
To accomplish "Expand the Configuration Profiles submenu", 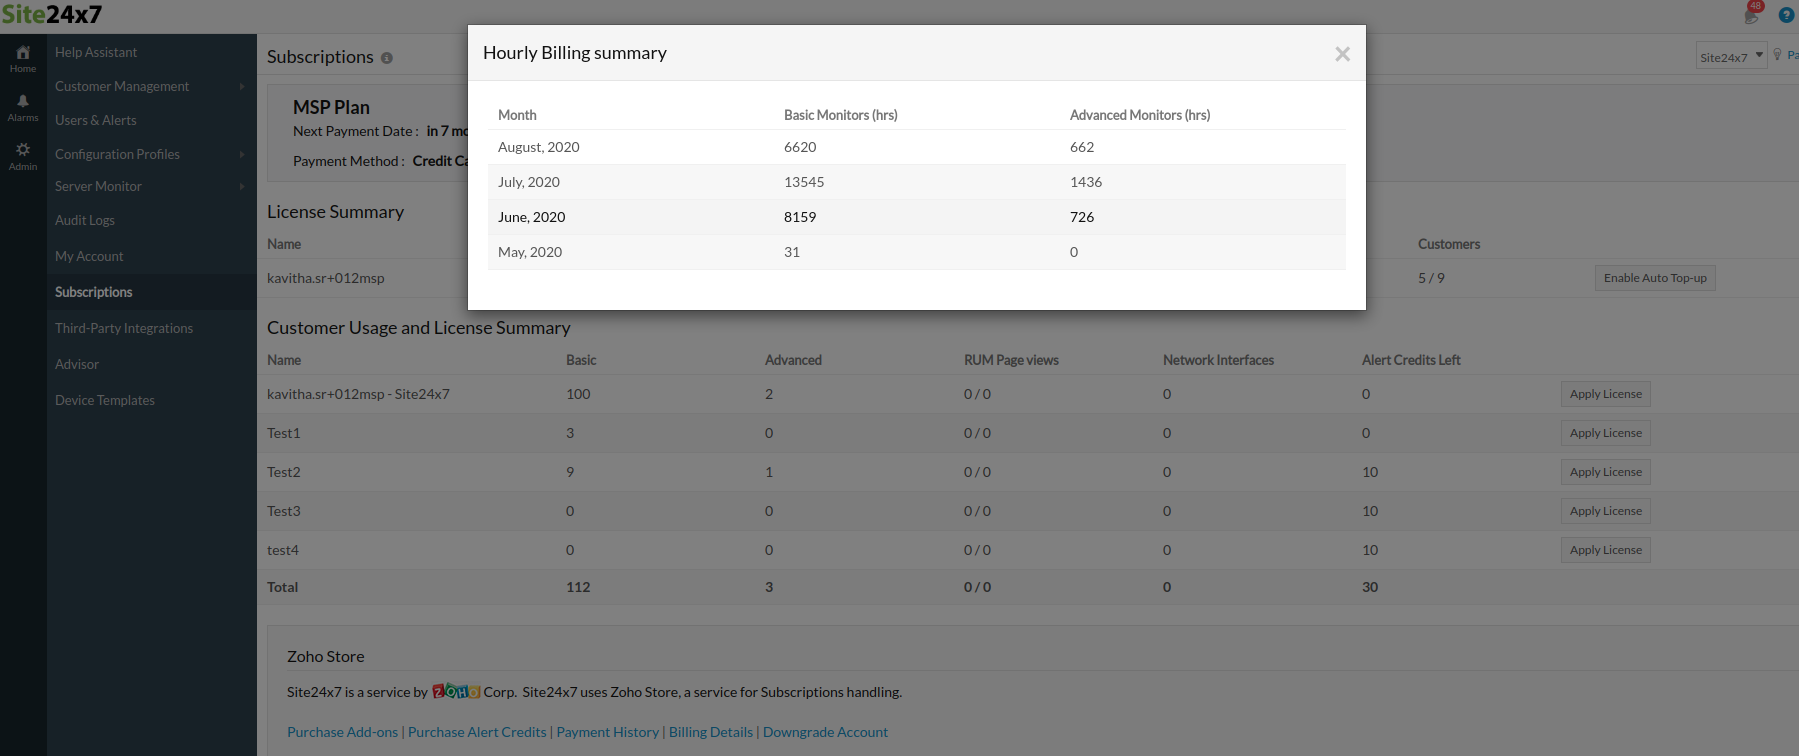I will point(150,154).
